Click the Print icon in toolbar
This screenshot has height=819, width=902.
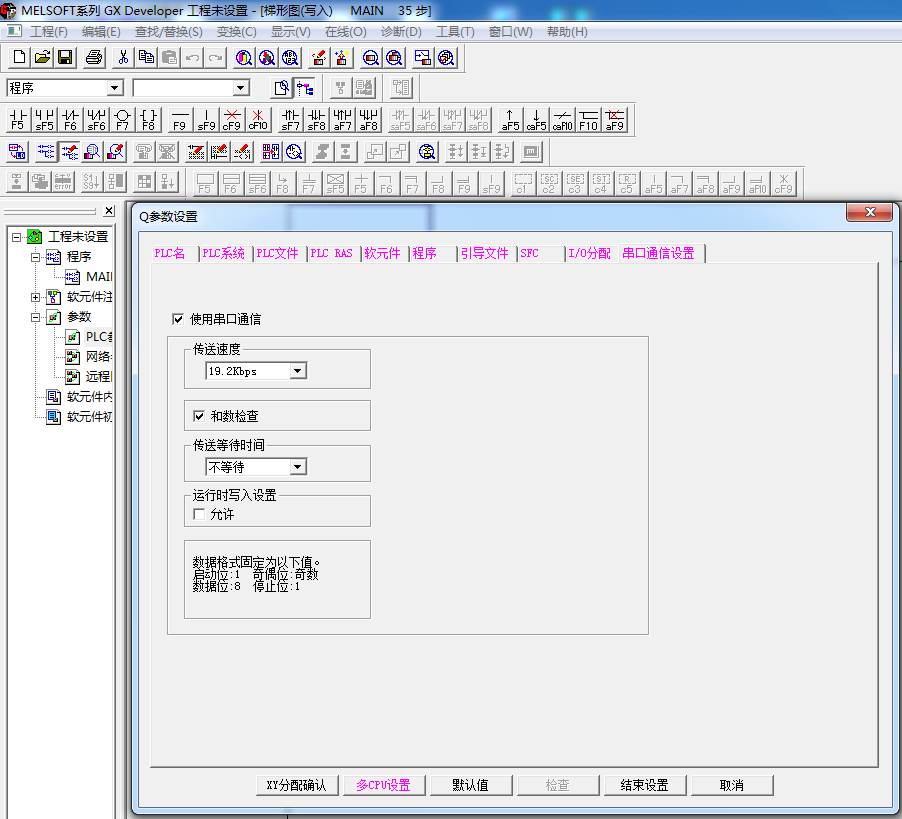point(94,58)
